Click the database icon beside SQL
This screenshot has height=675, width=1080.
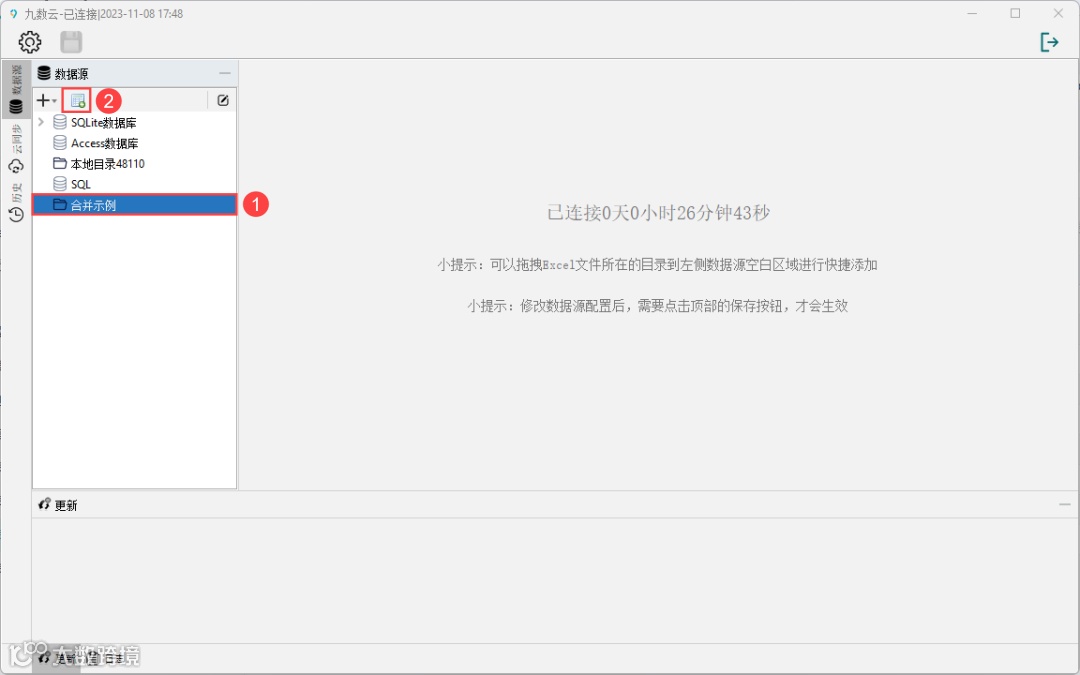(x=60, y=183)
